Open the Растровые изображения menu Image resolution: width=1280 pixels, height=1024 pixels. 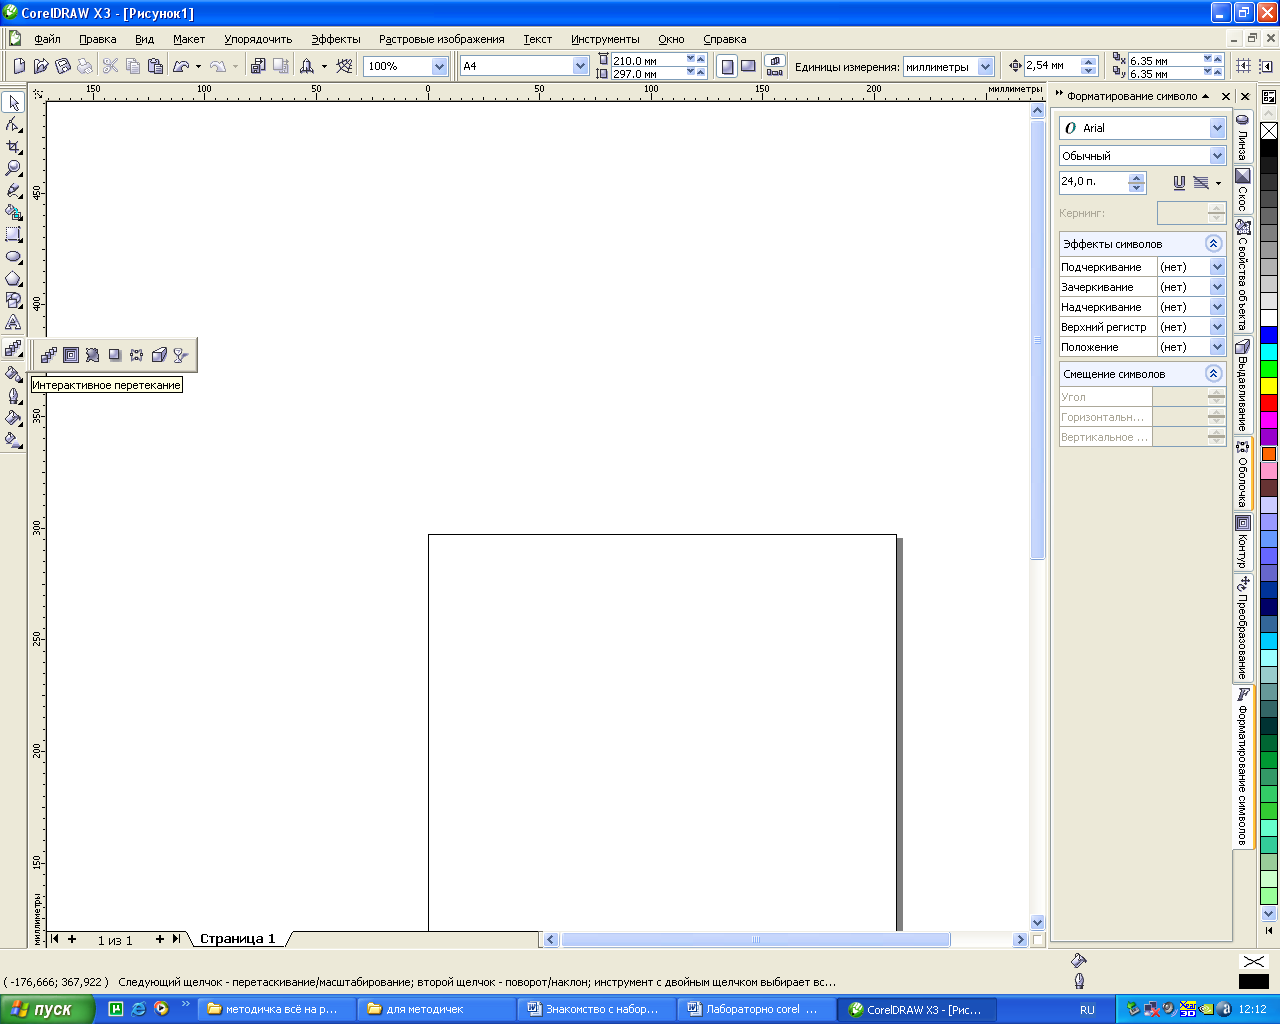(441, 39)
